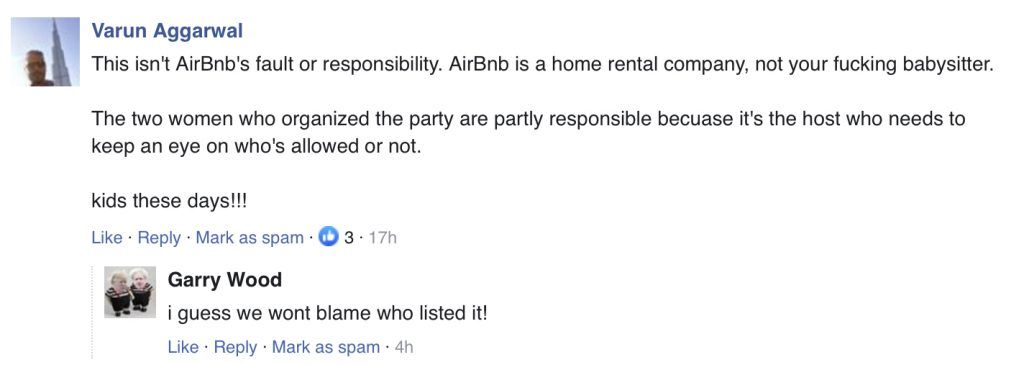
Task: Reply to Garry Wood's comment
Action: click(x=236, y=347)
